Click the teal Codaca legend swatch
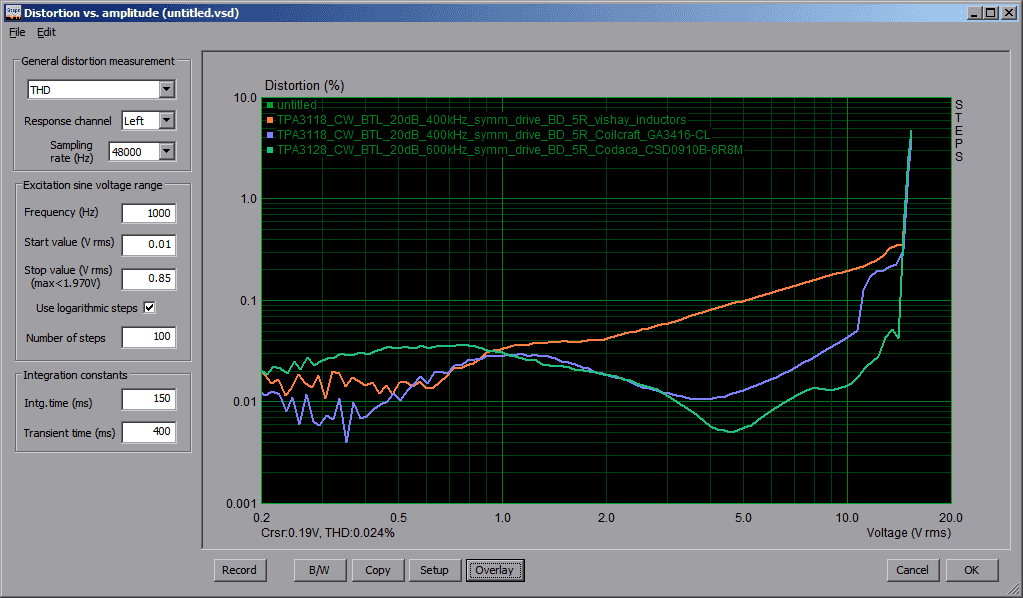Viewport: 1023px width, 598px height. tap(270, 150)
